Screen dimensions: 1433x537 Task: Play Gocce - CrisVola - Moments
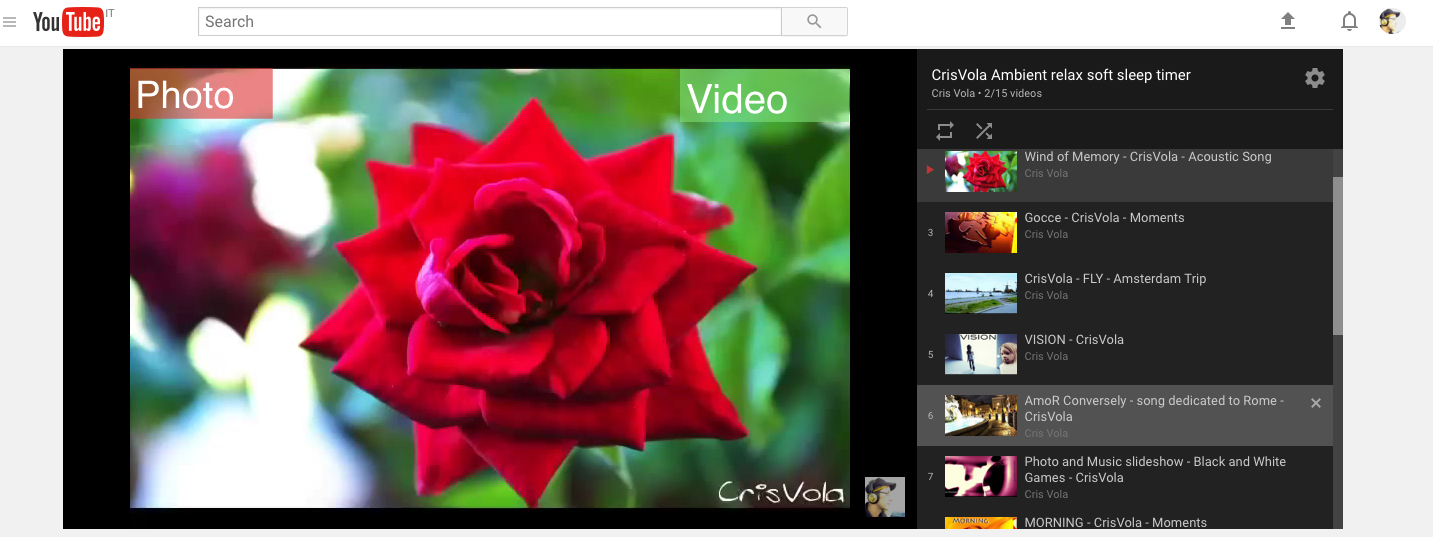click(x=1104, y=218)
